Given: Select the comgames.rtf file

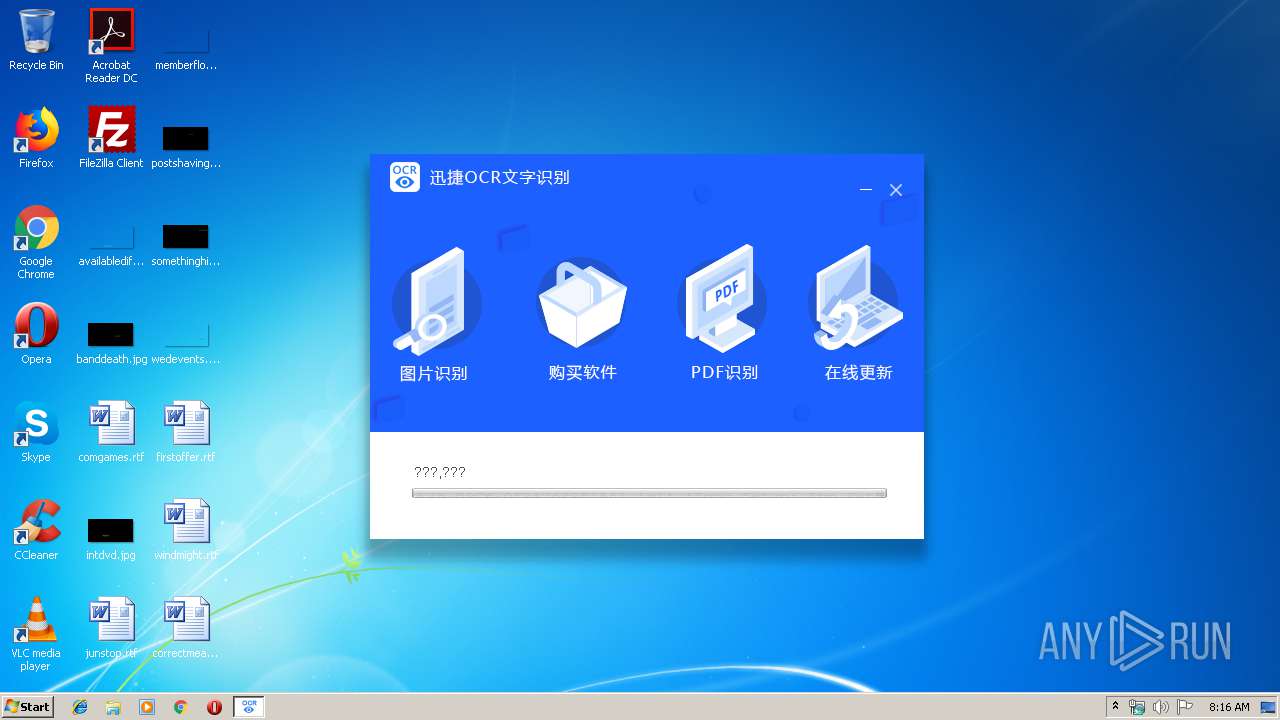Looking at the screenshot, I should coord(111,432).
